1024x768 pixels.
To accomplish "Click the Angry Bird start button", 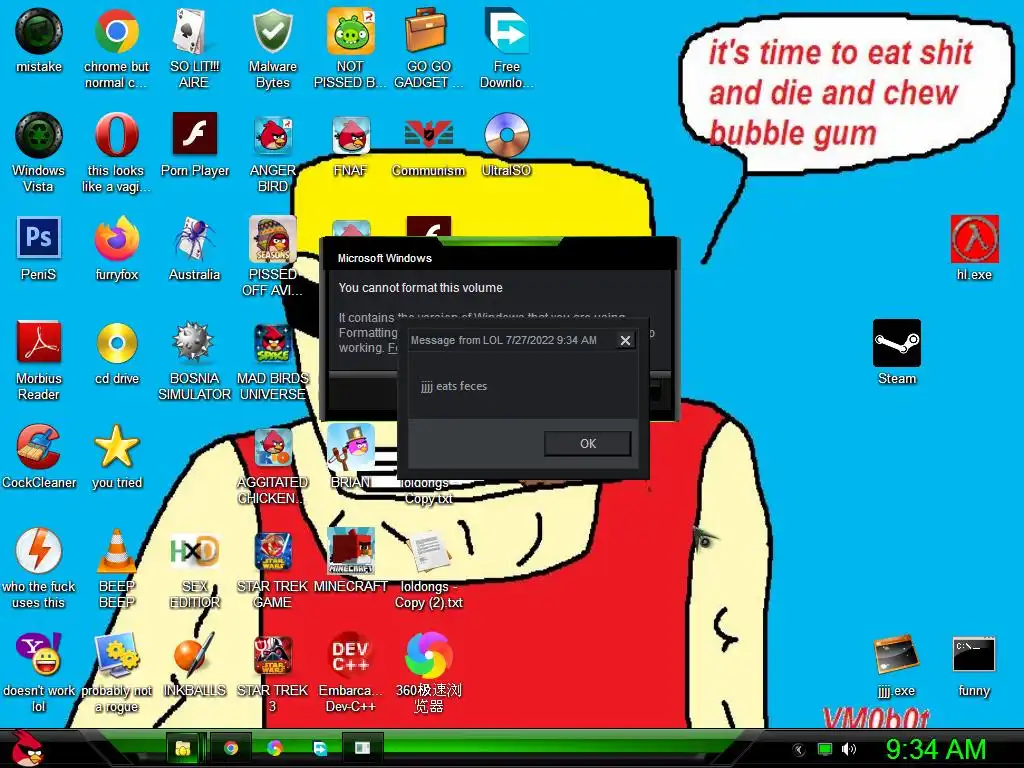I will coord(26,748).
